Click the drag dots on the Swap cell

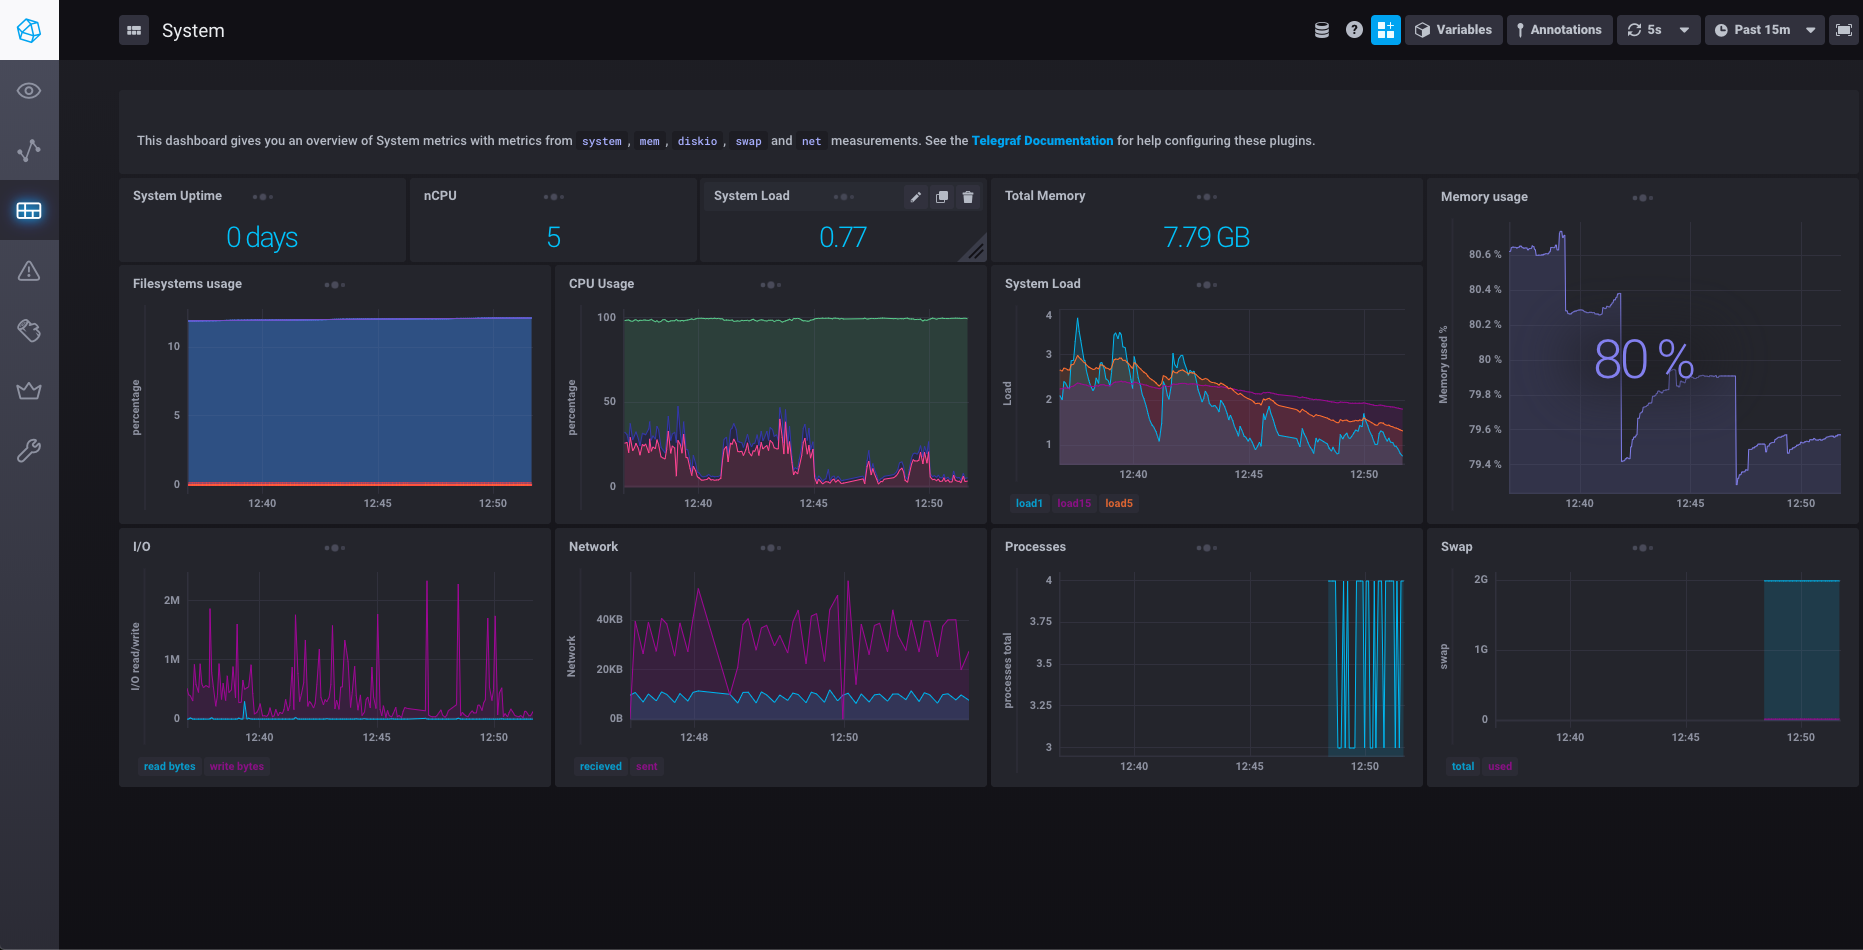(x=1643, y=548)
